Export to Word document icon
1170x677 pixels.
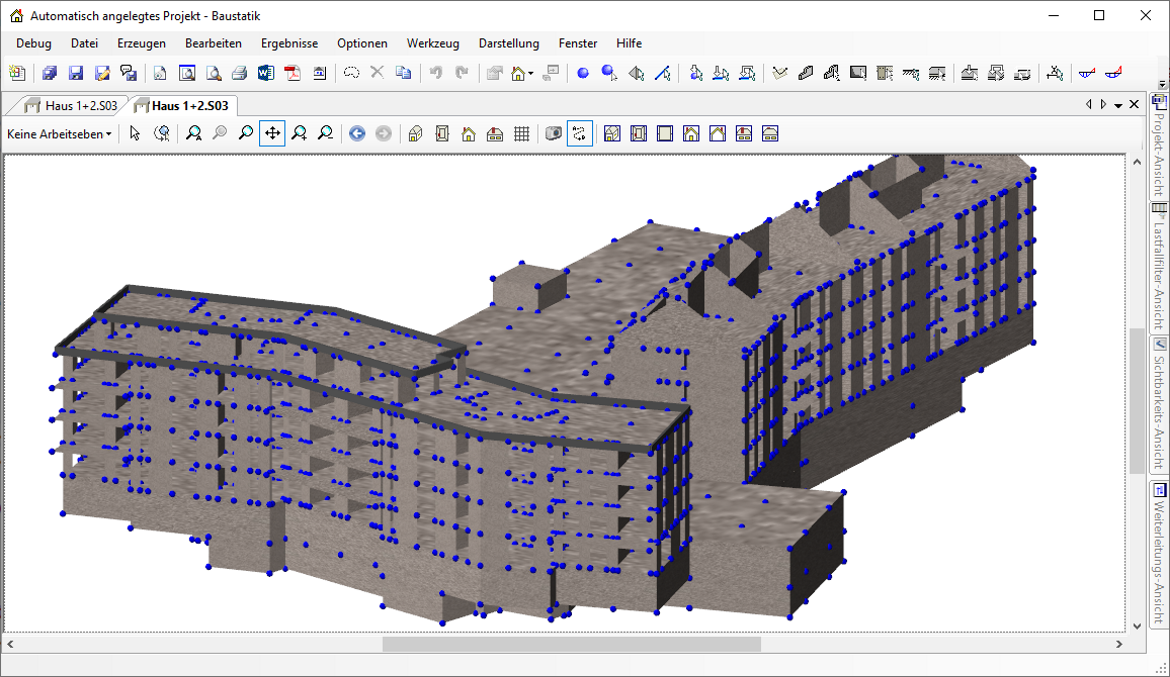point(265,73)
